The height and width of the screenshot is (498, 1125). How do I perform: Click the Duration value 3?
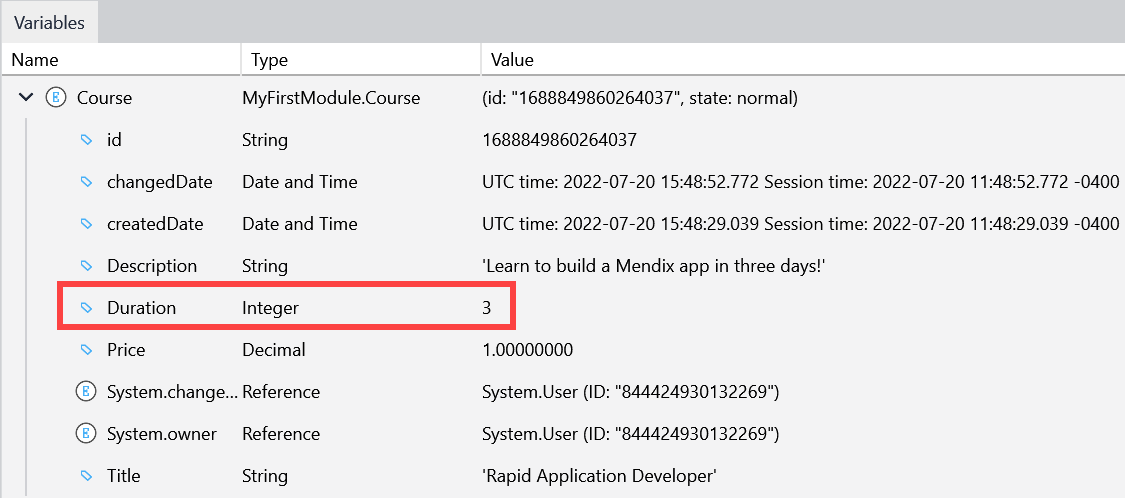pos(486,308)
